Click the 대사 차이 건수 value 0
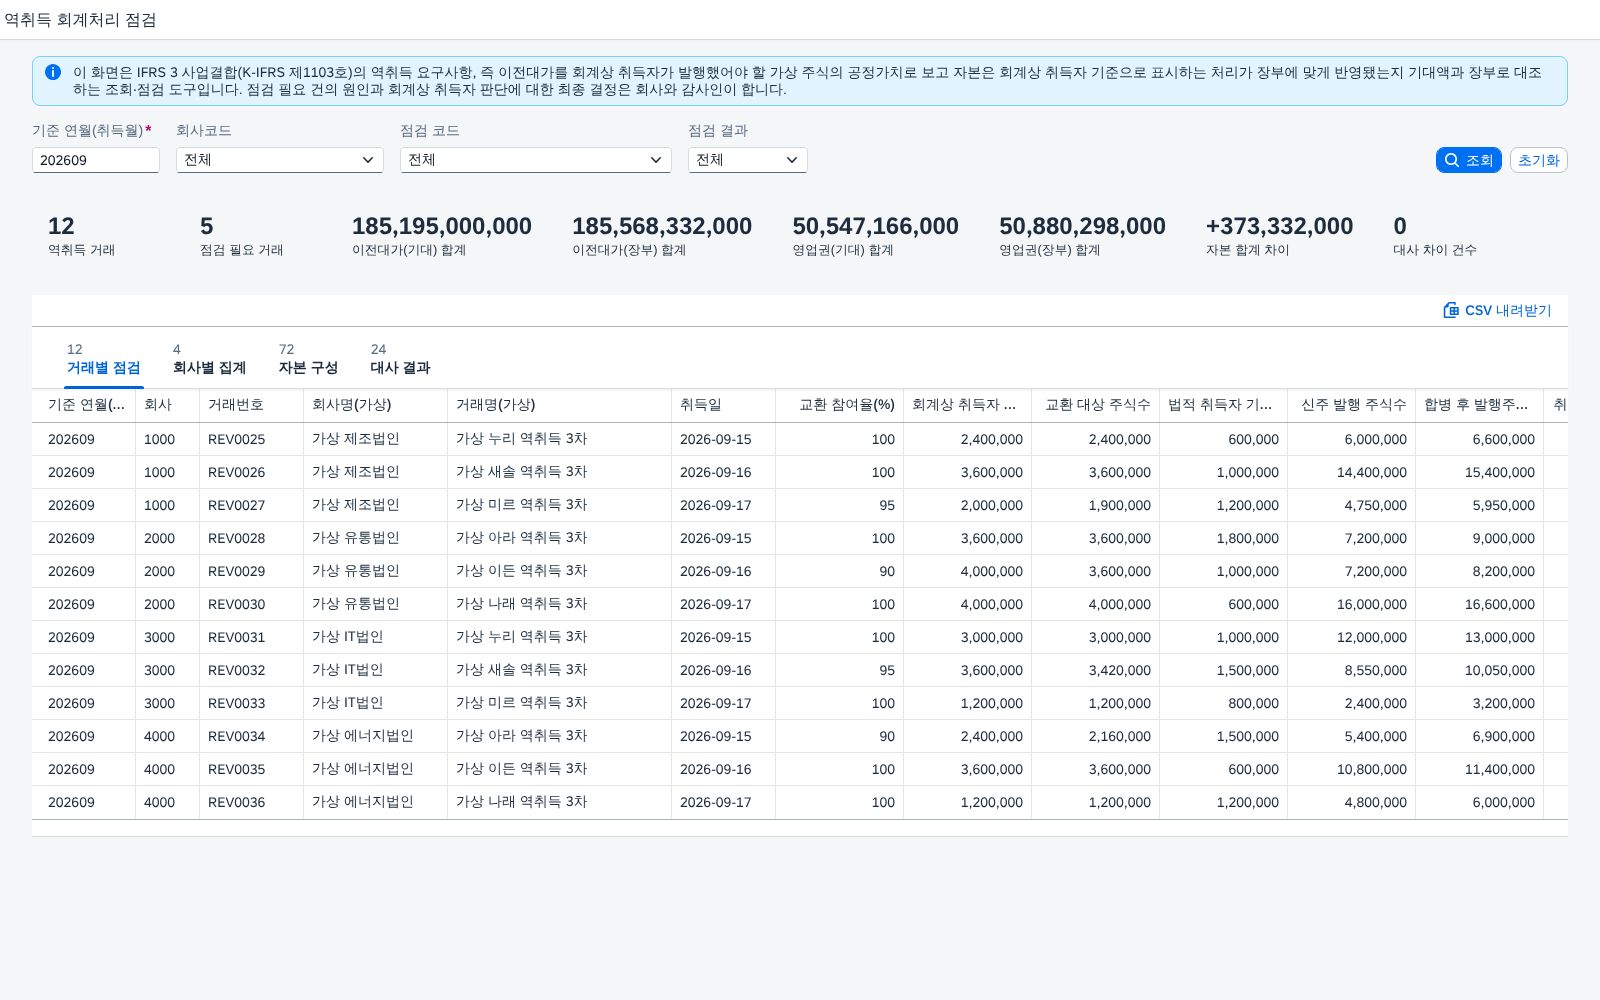Image resolution: width=1600 pixels, height=1000 pixels. [x=1400, y=226]
